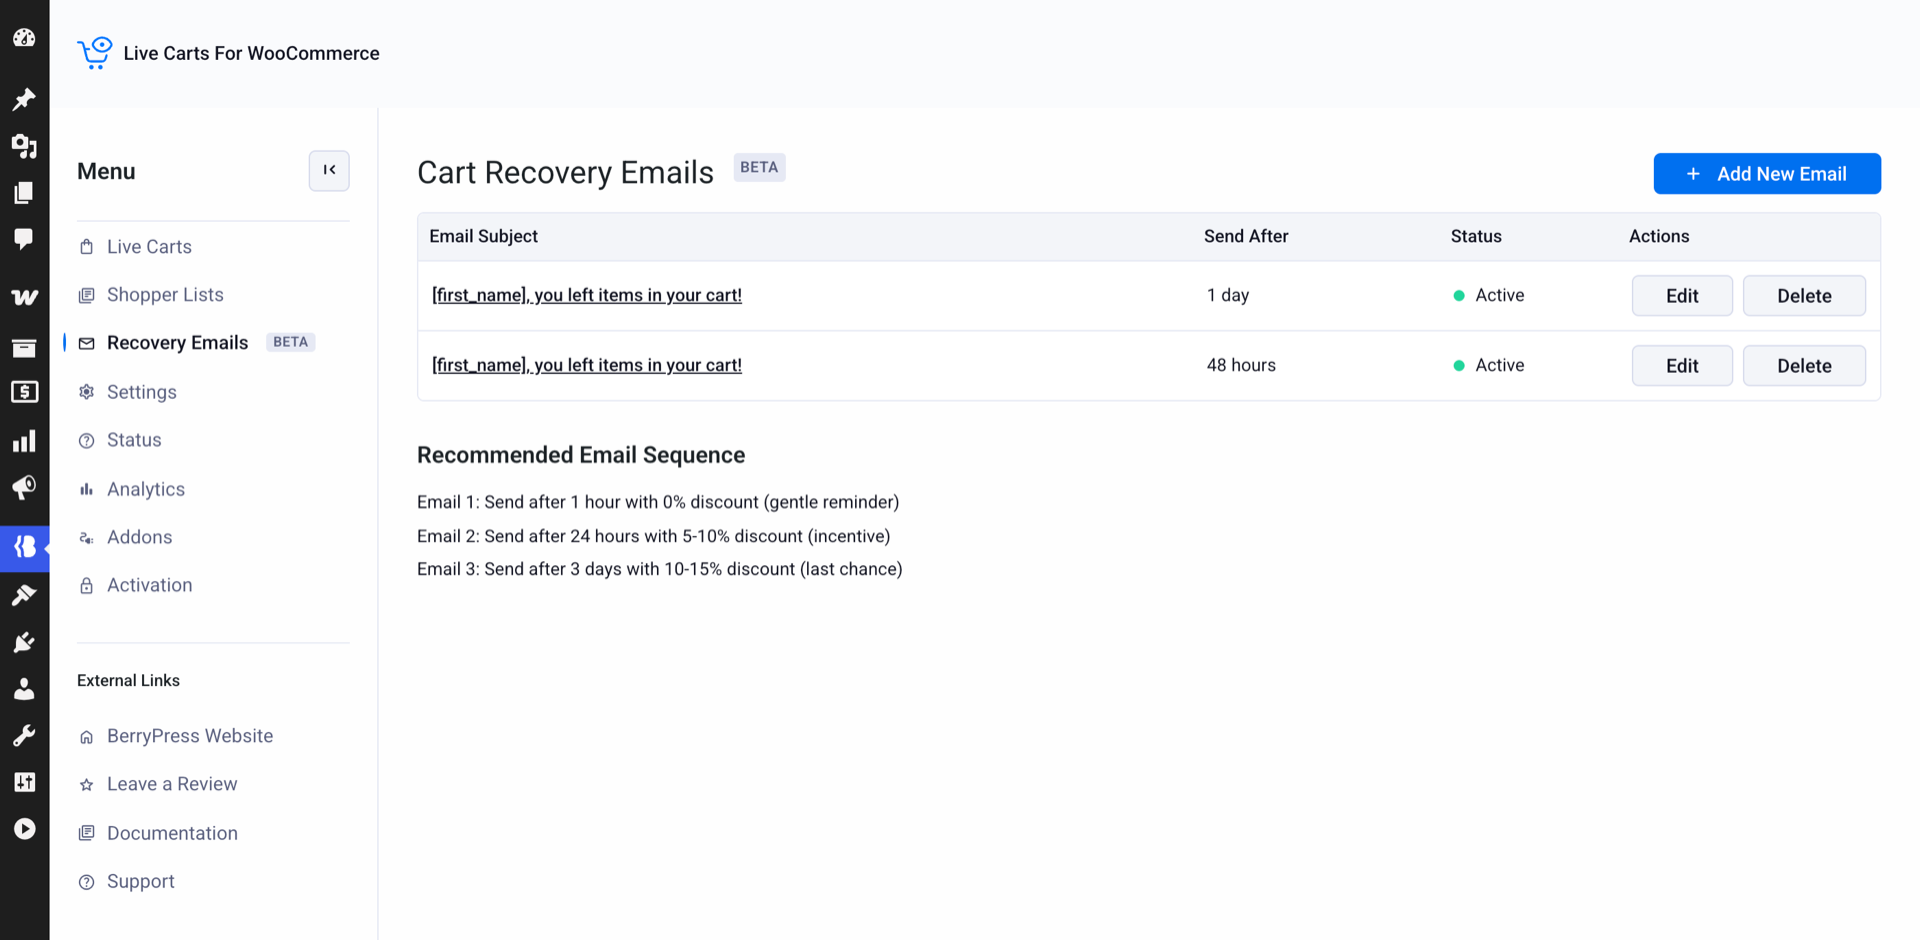Image resolution: width=1920 pixels, height=940 pixels.
Task: Click the Live Carts cart logo
Action: (x=95, y=53)
